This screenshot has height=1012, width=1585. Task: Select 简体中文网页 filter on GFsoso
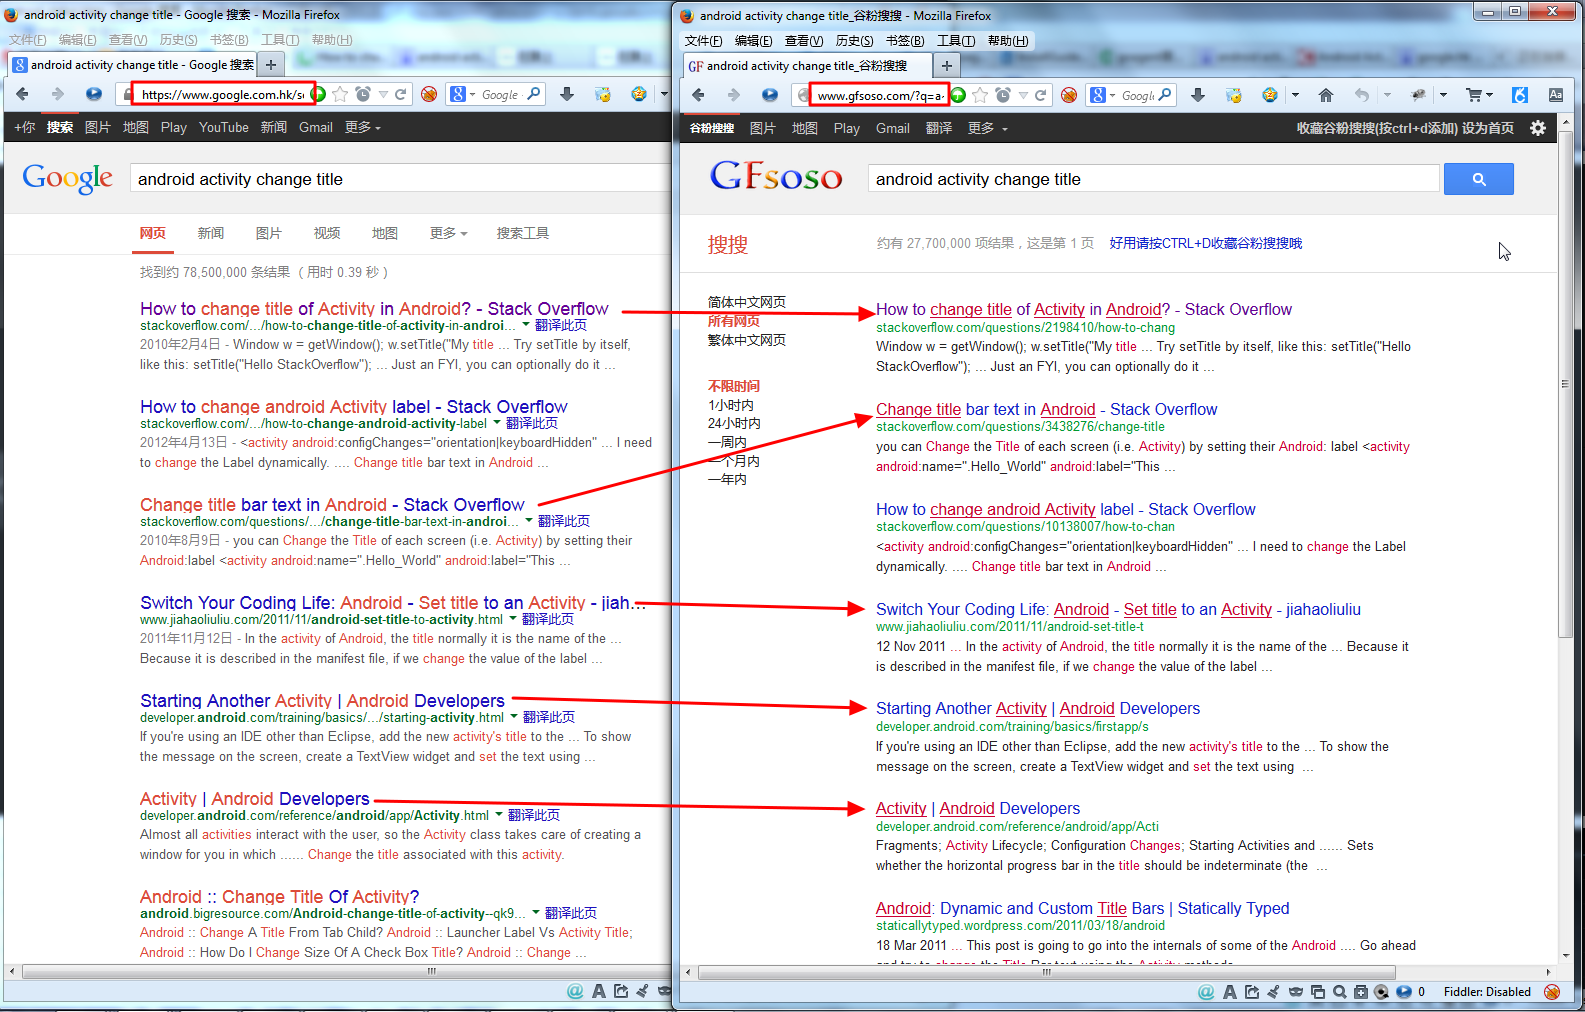pos(746,302)
